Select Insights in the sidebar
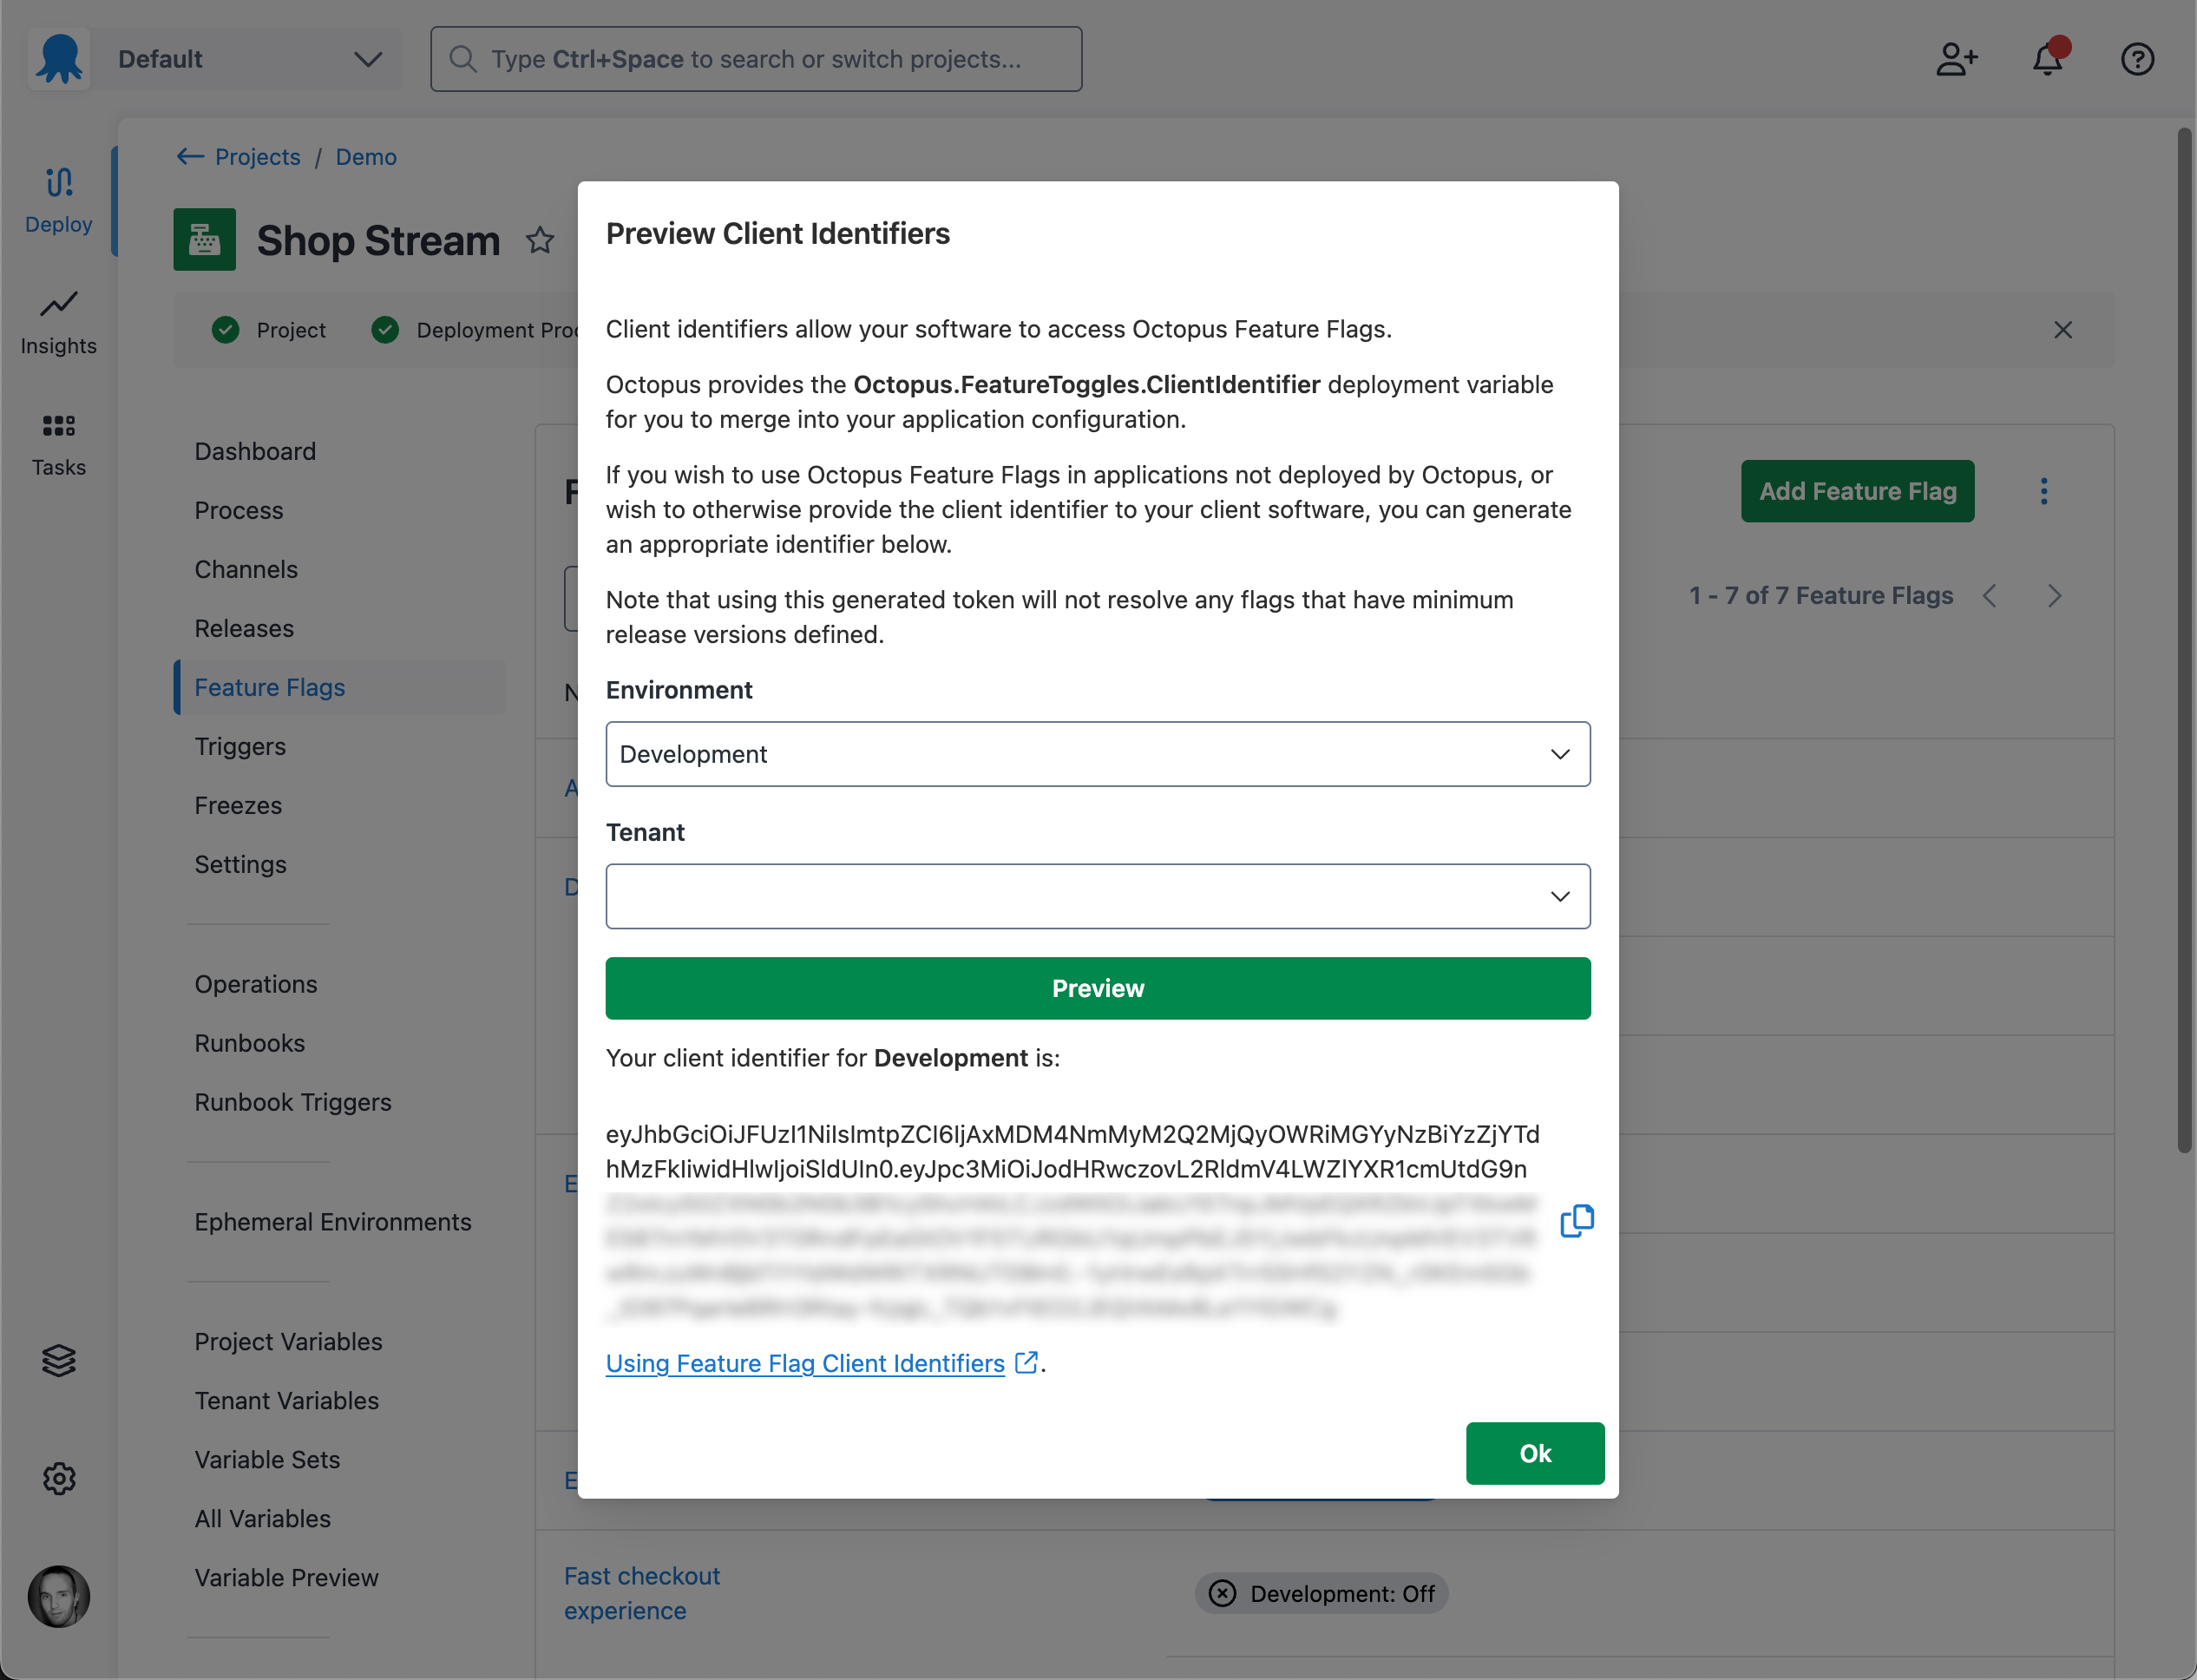The height and width of the screenshot is (1680, 2197). coord(59,322)
